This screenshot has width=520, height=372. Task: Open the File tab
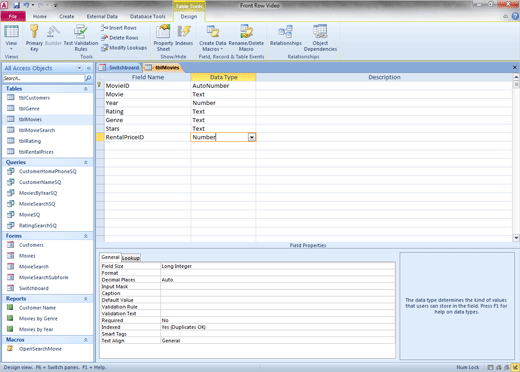(13, 16)
